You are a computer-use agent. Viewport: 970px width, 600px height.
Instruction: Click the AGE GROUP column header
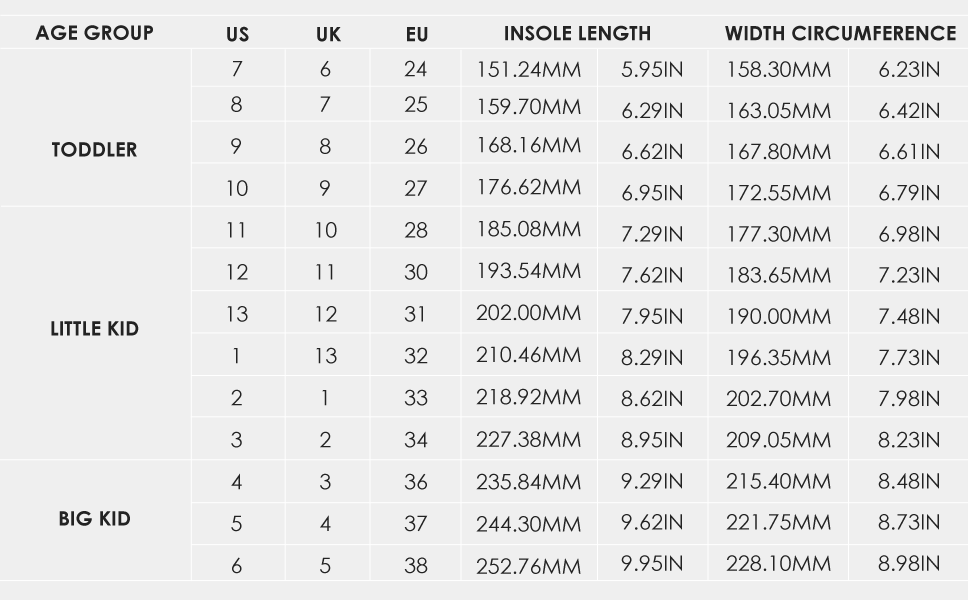pos(94,33)
